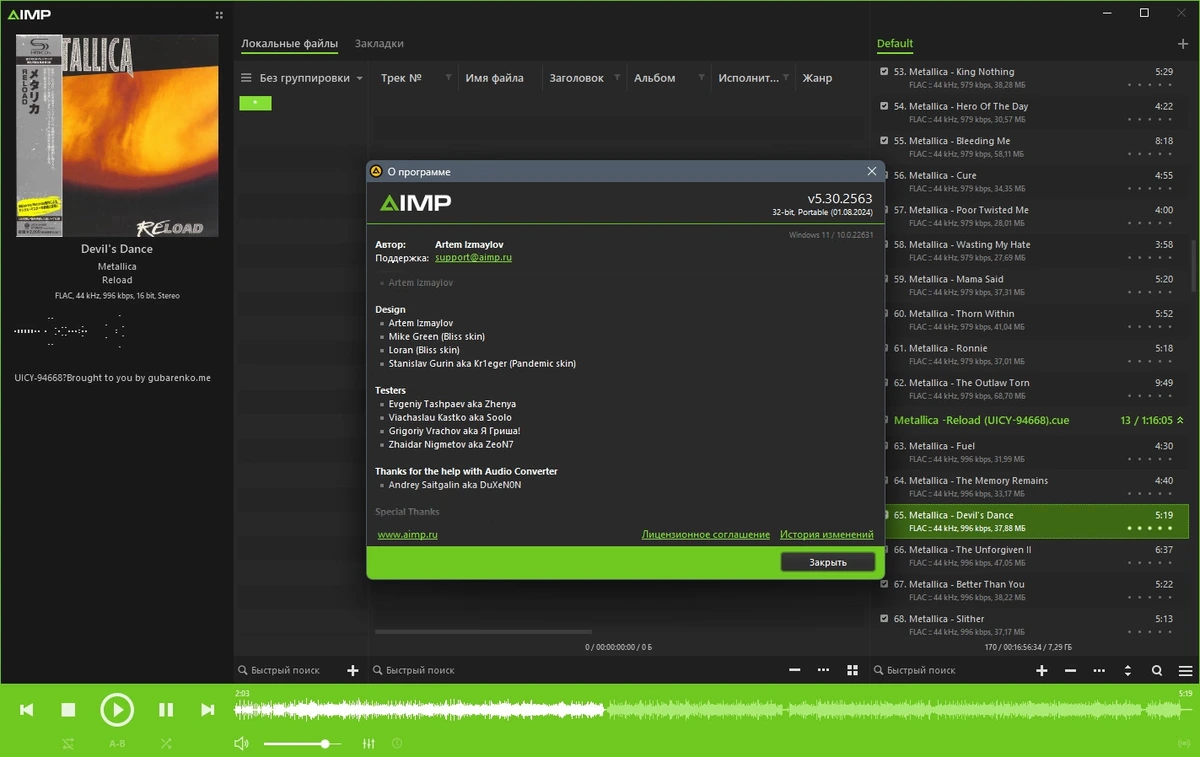Rate Devil's Dance with rating dots
Viewport: 1200px width, 757px height.
tap(1149, 528)
